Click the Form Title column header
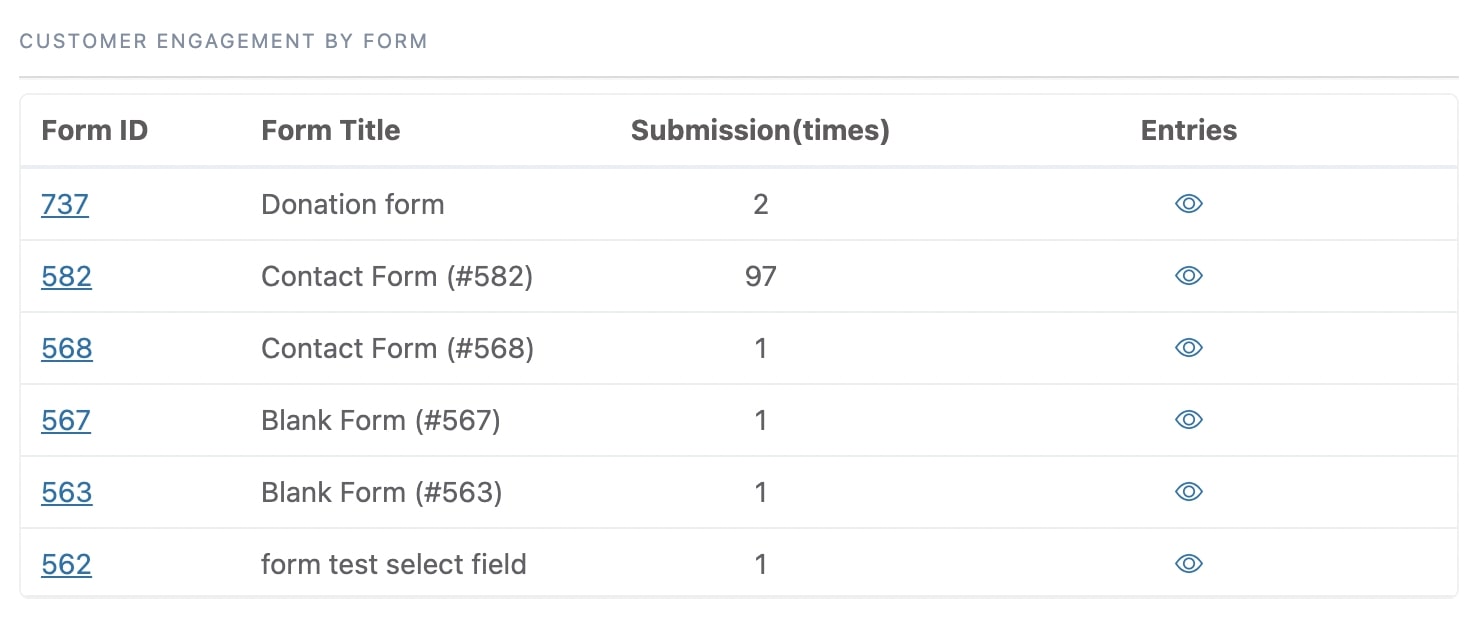 (331, 130)
